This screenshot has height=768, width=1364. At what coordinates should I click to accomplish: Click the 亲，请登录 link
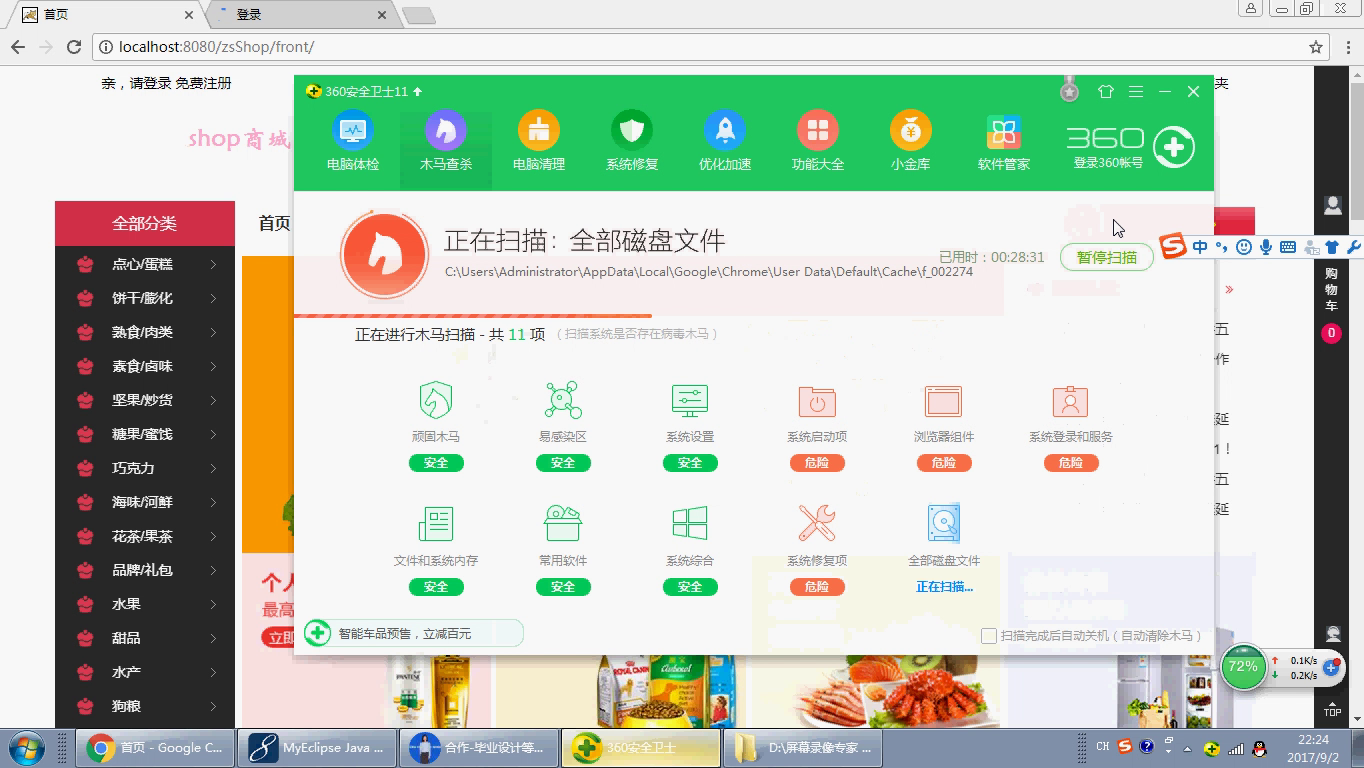coord(136,83)
